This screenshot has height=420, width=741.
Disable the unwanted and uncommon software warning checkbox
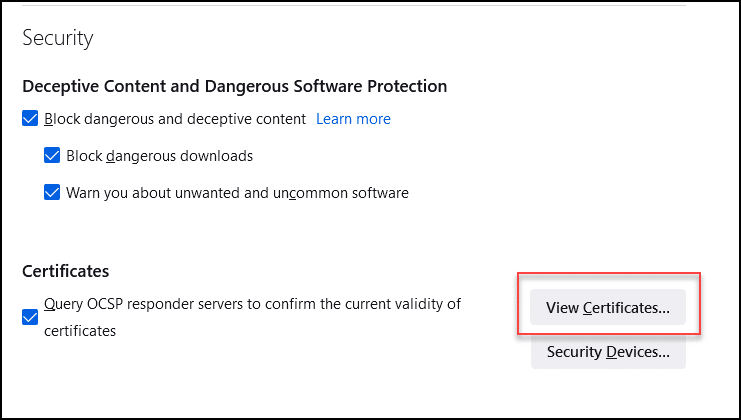[53, 193]
